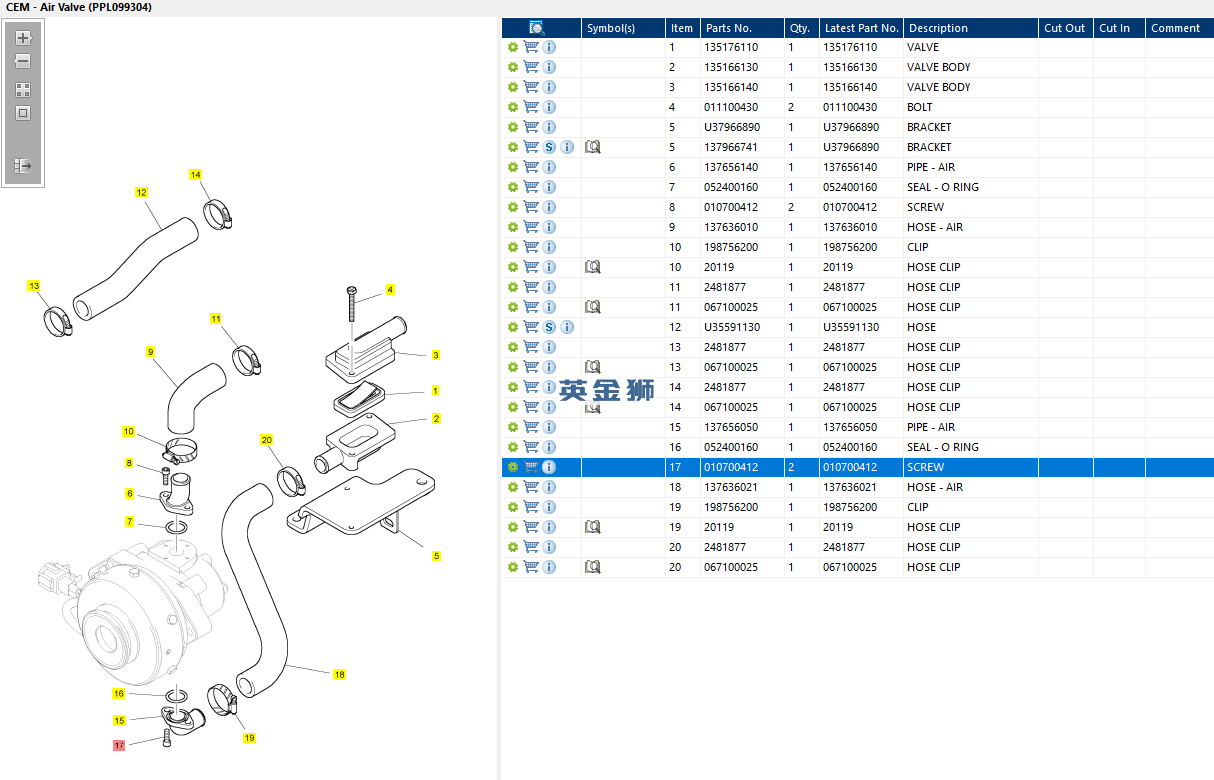Select callout 18 hose in the diagram
This screenshot has height=780, width=1214.
click(x=339, y=675)
